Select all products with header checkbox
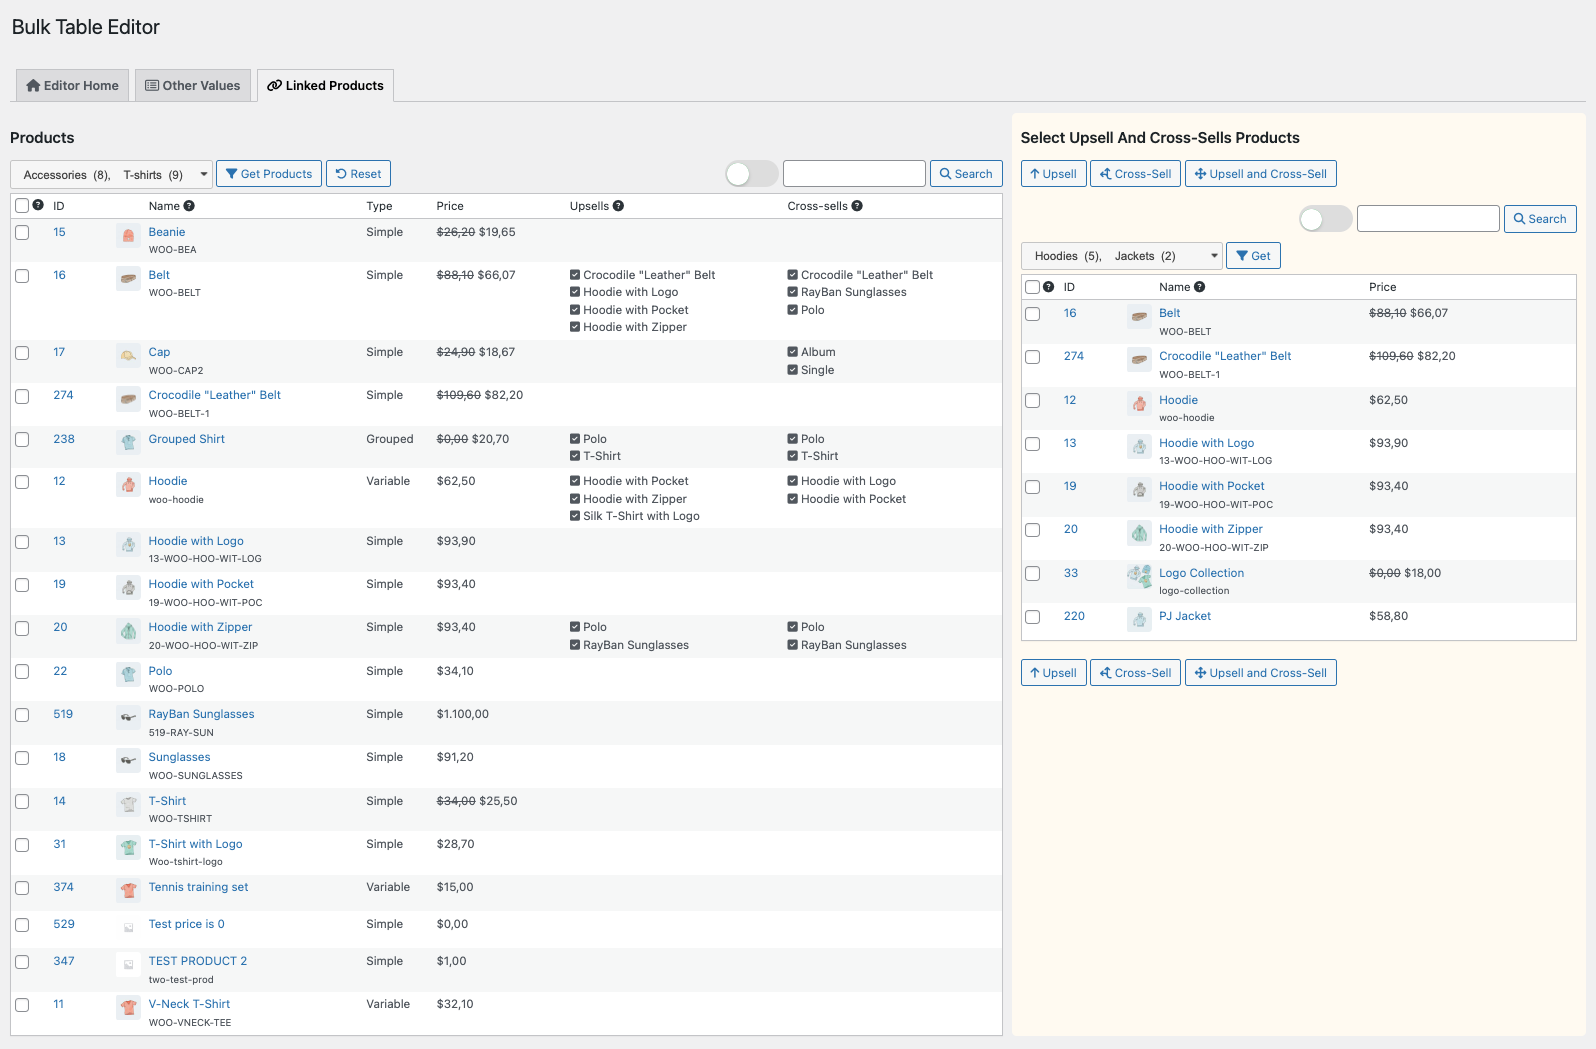 click(22, 206)
